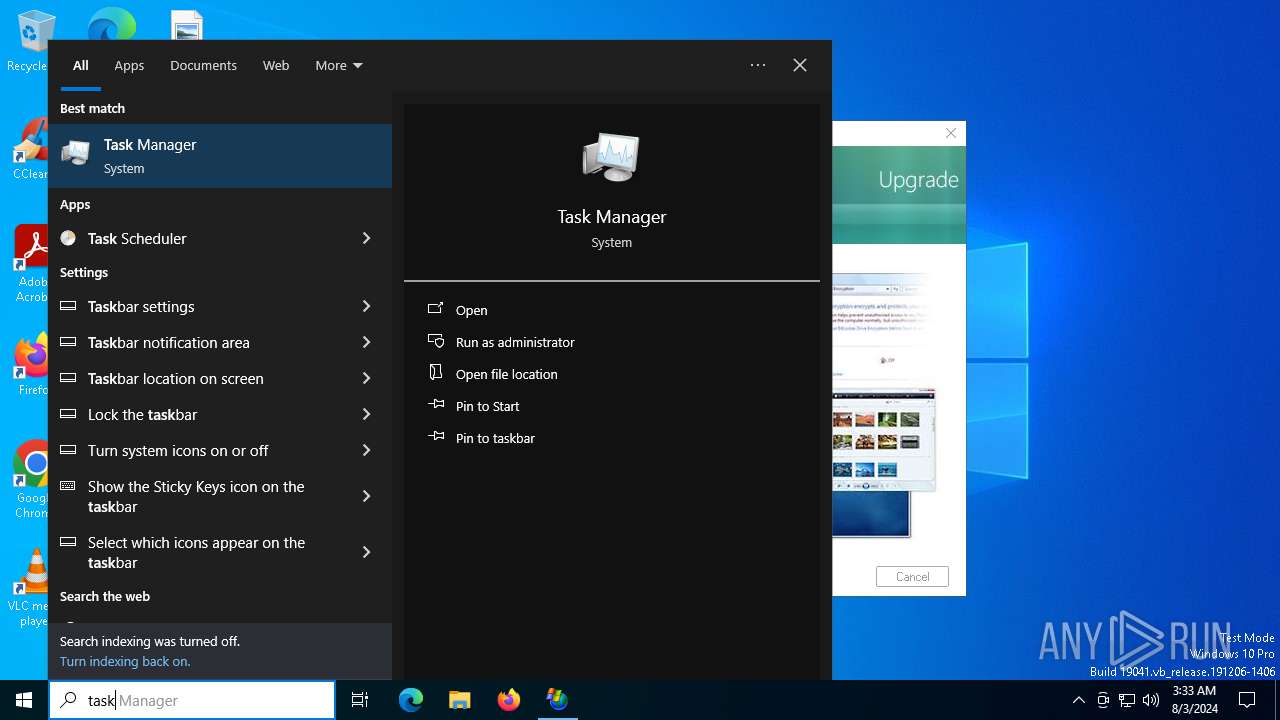Click the Sticky Keys keyboard icon

[68, 486]
